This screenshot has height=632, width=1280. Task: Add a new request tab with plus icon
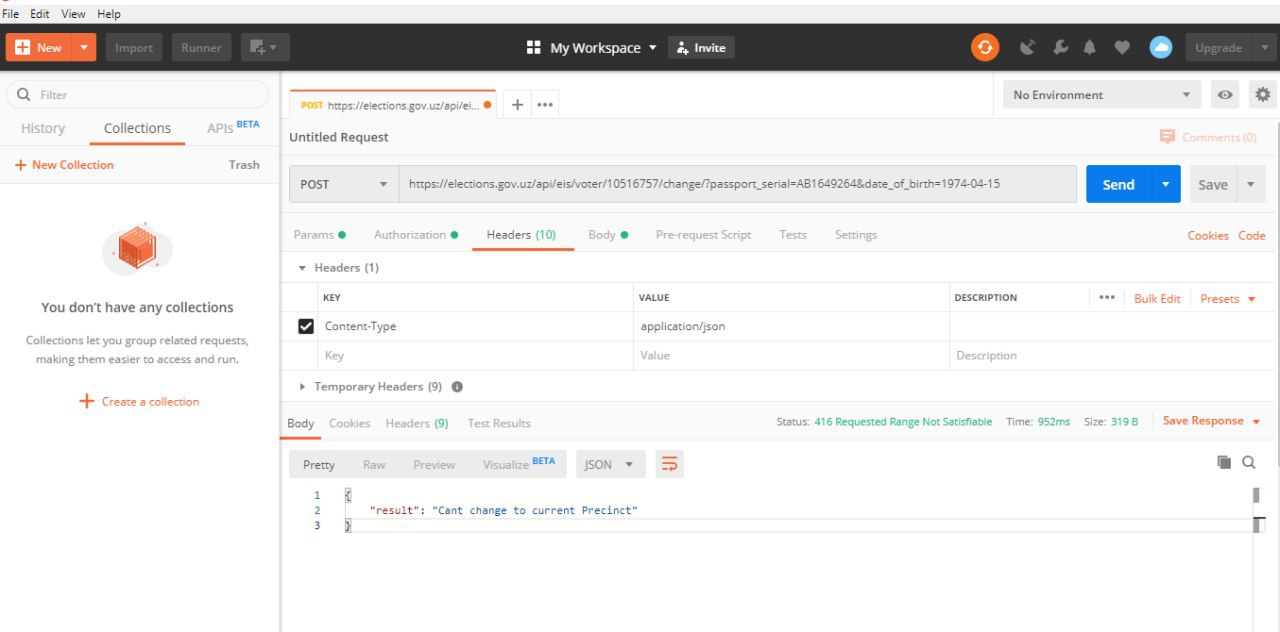pyautogui.click(x=517, y=104)
